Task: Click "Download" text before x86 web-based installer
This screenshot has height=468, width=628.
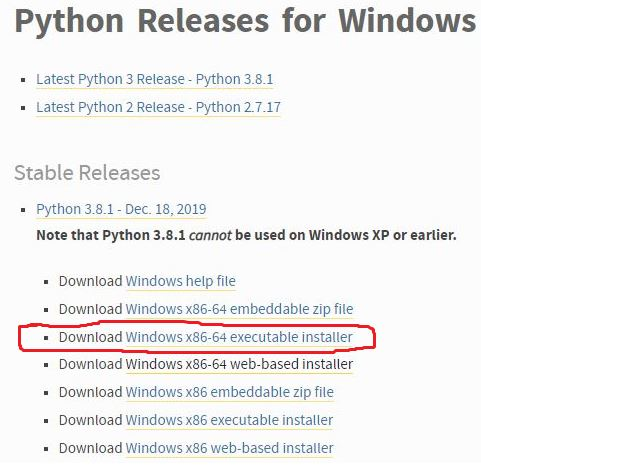Action: tap(90, 448)
